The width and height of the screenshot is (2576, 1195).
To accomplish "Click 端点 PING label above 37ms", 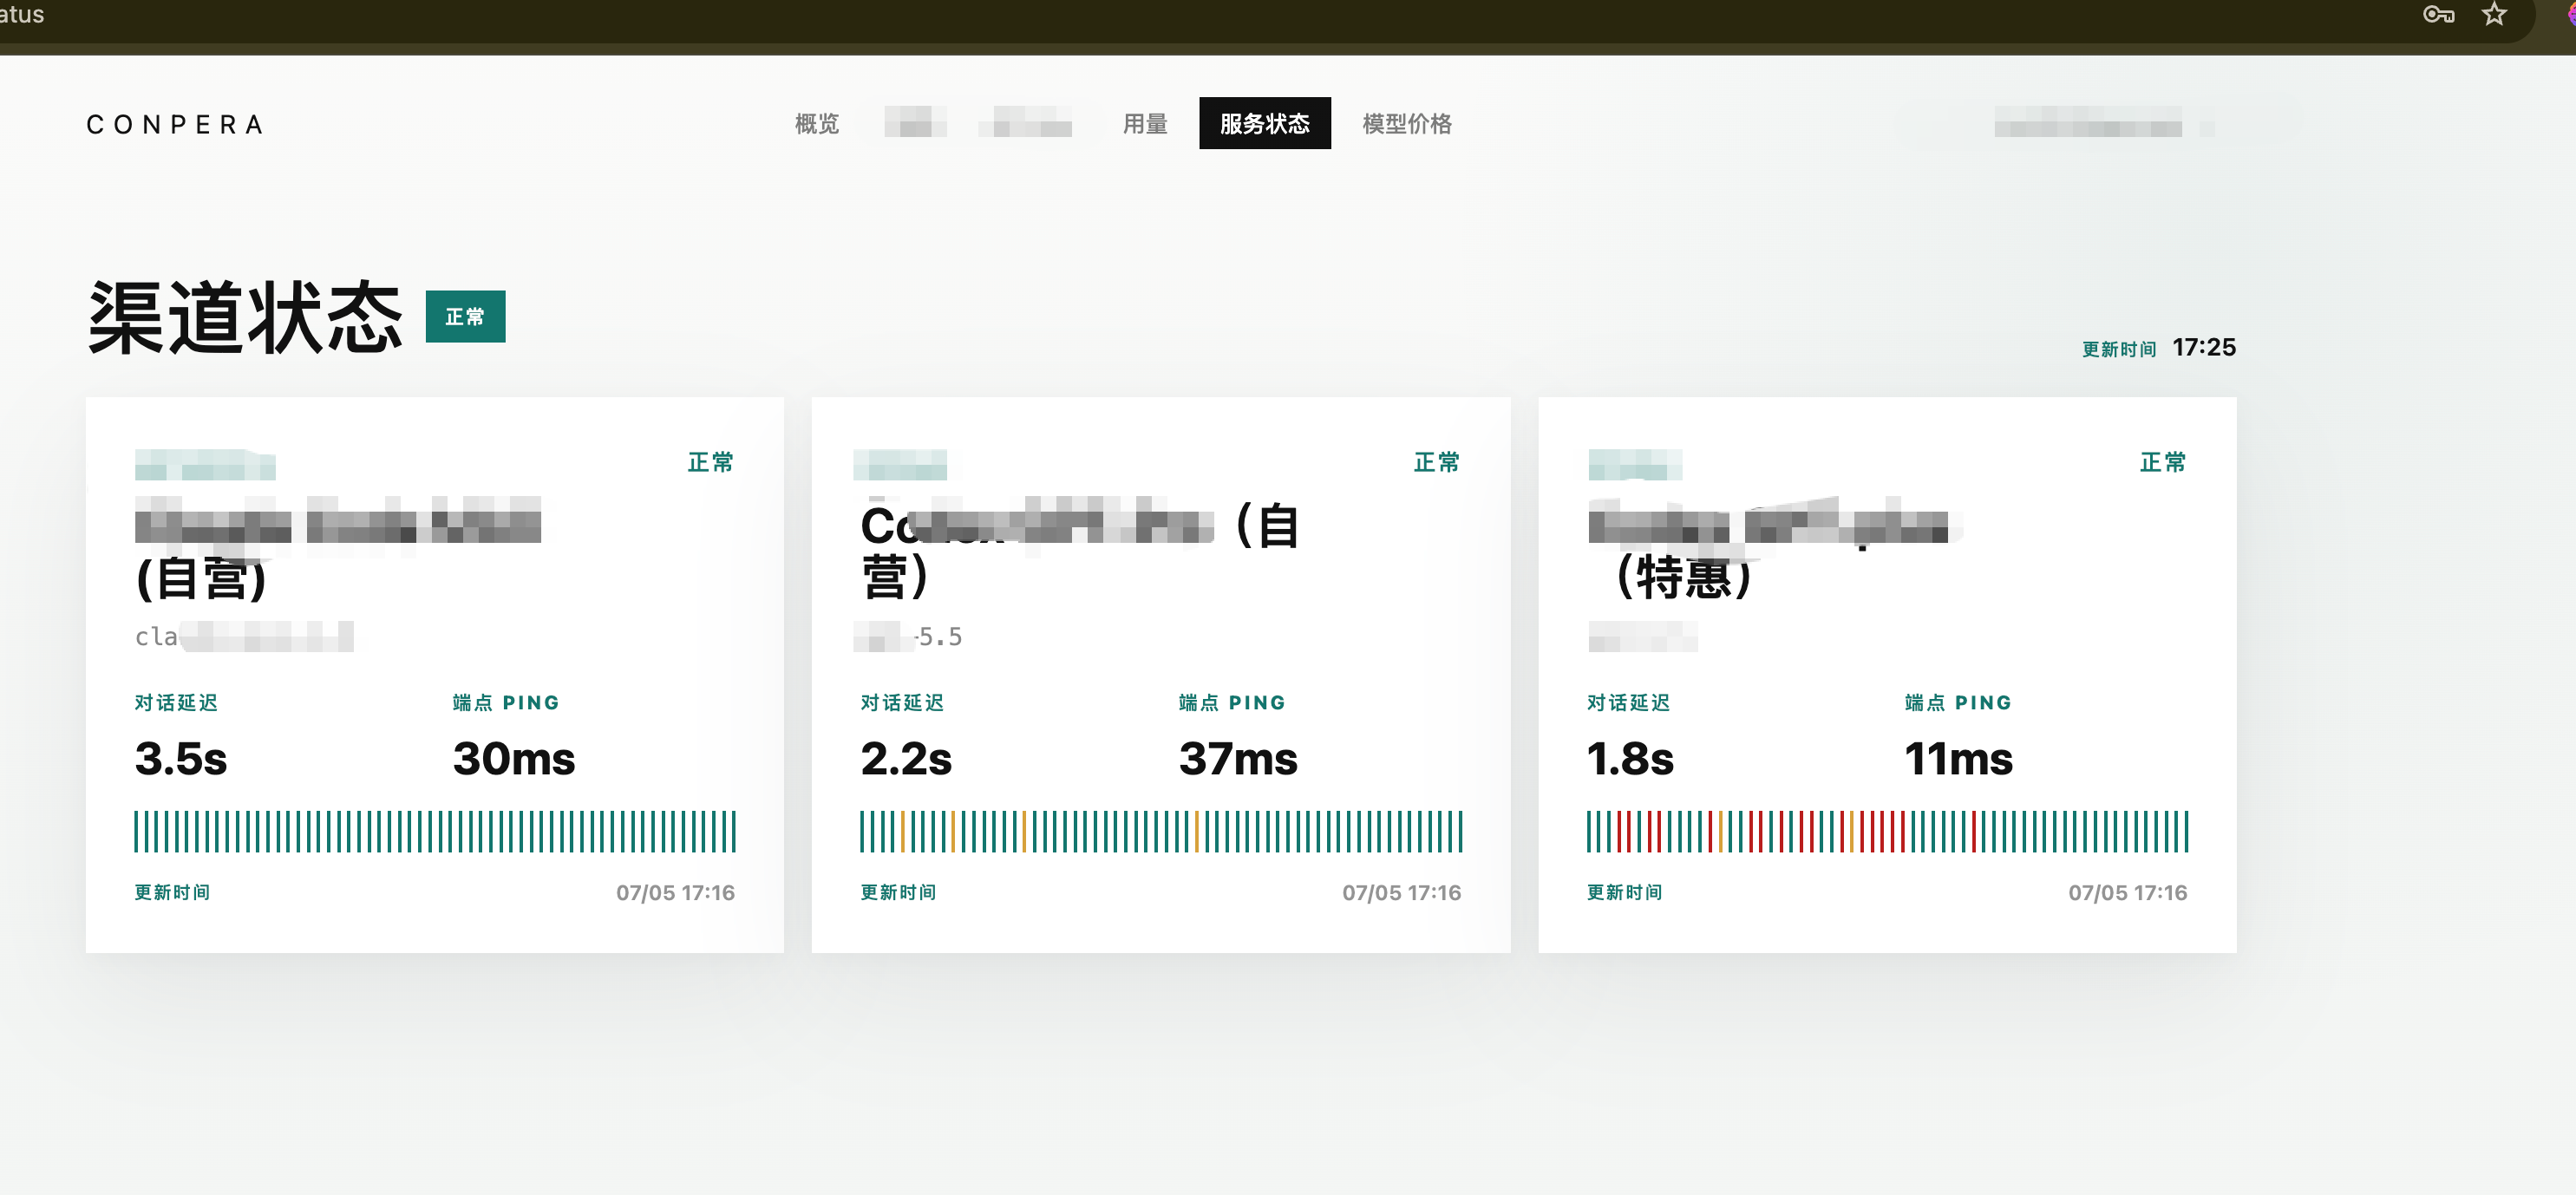I will click(1232, 702).
